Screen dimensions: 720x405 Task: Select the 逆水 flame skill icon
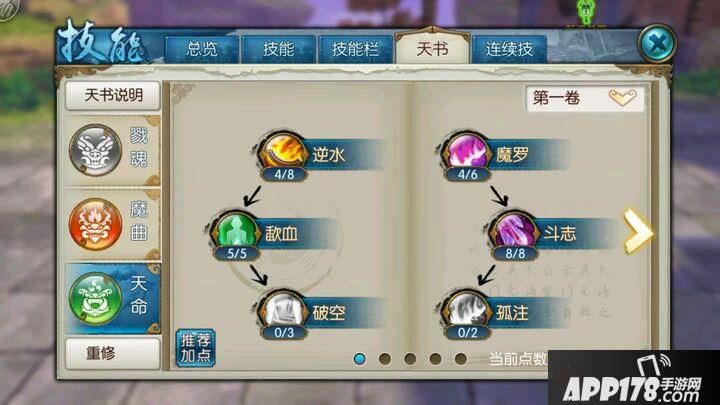[x=282, y=152]
